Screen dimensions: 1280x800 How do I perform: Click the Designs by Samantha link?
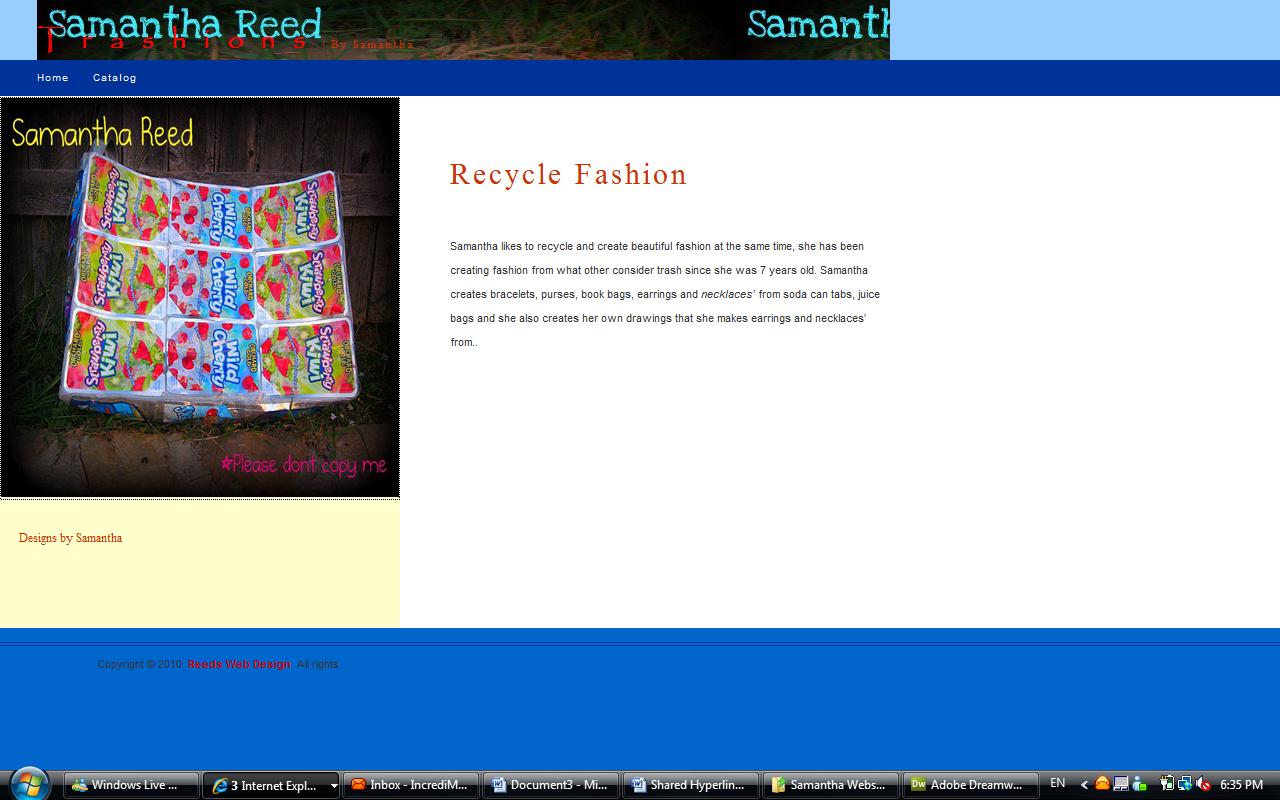[70, 538]
